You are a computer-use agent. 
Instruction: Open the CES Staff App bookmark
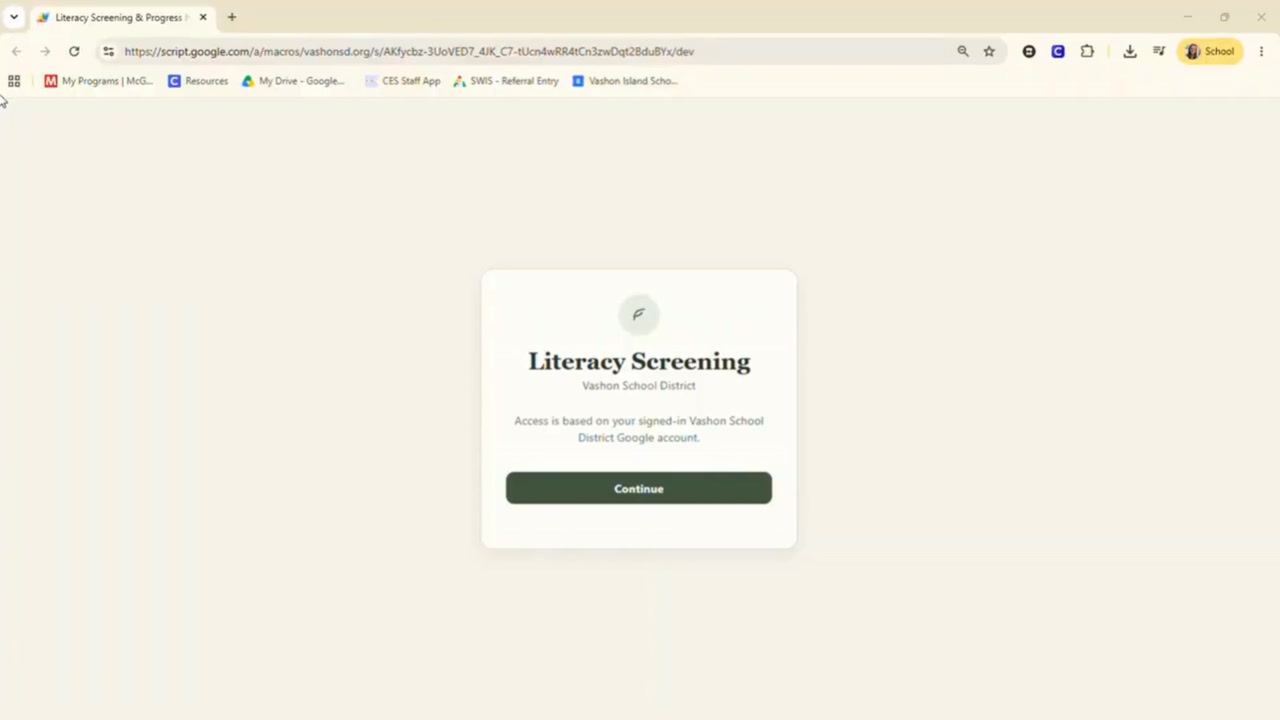pos(402,81)
